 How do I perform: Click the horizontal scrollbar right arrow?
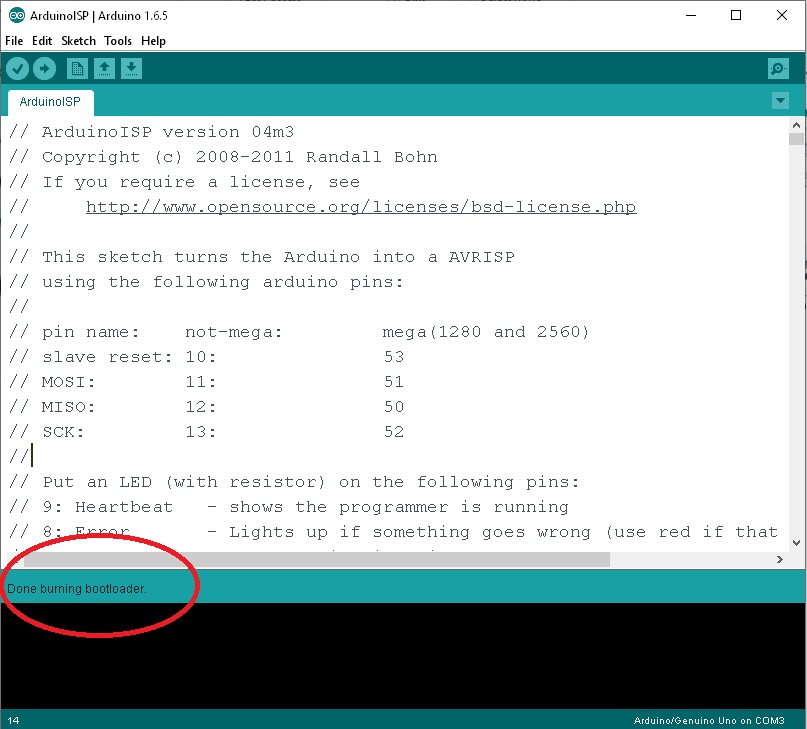pos(780,560)
